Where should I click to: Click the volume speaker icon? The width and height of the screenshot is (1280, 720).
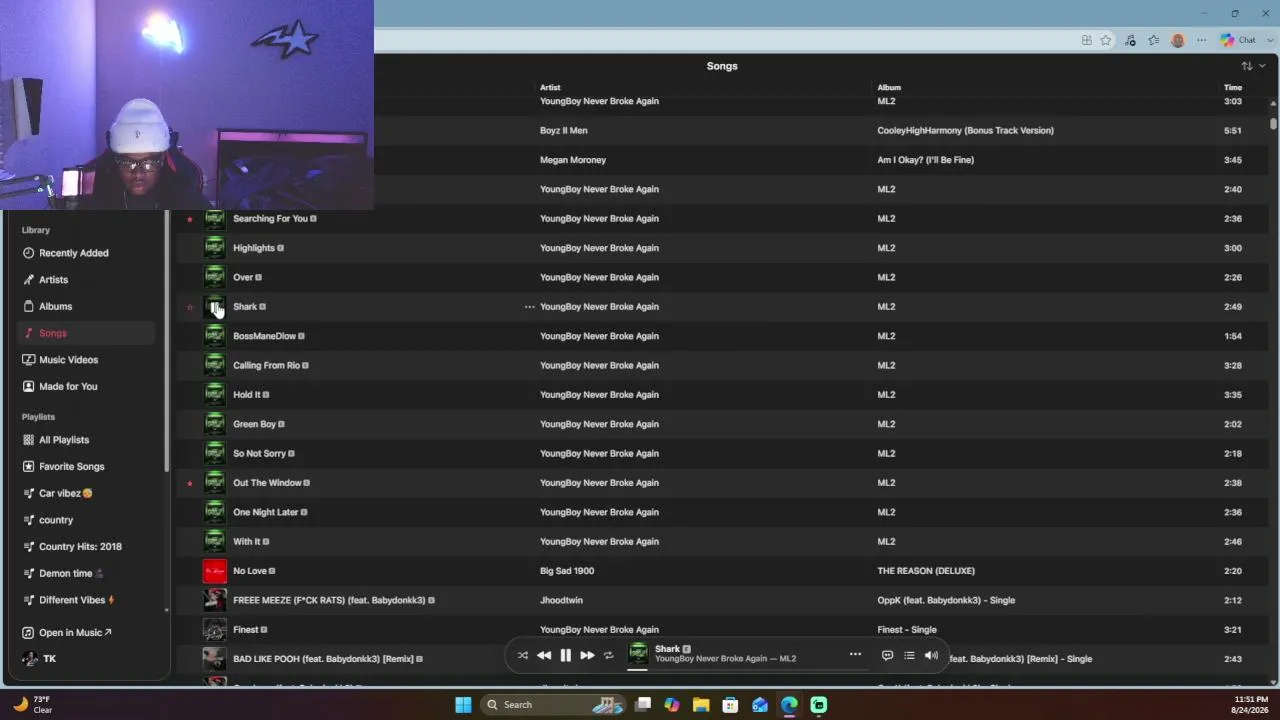point(931,655)
